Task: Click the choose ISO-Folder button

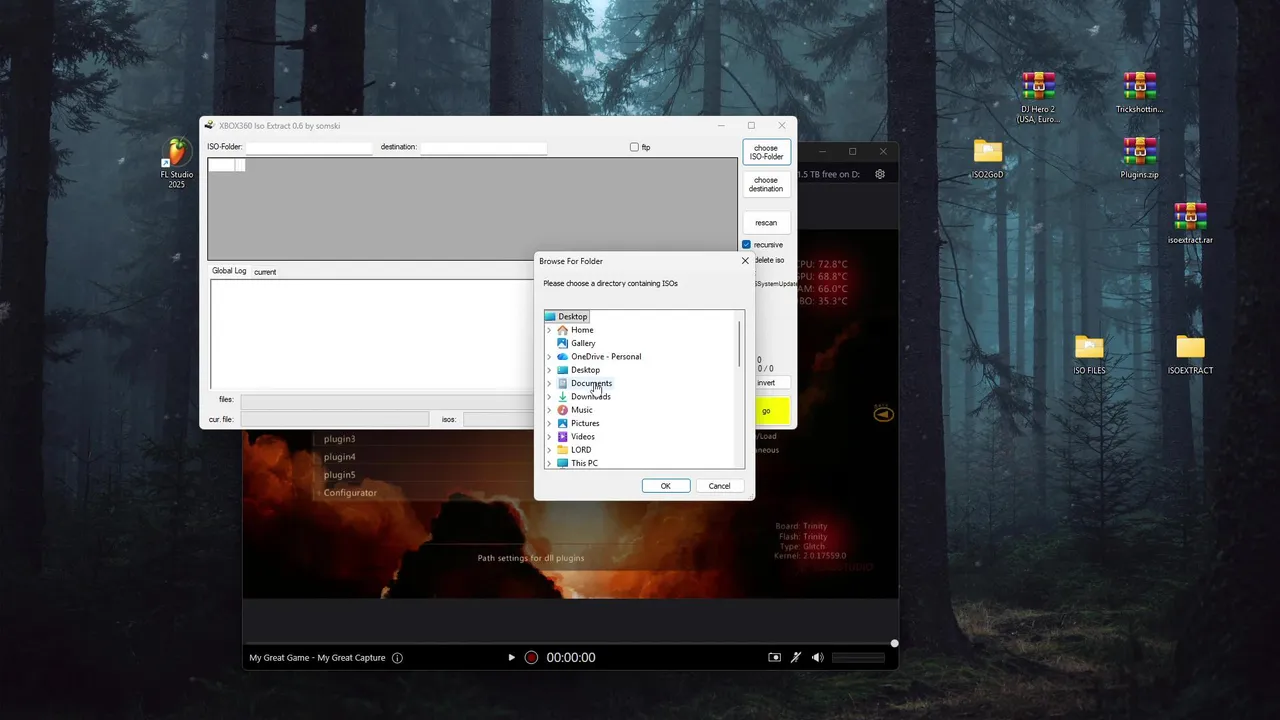Action: (766, 152)
